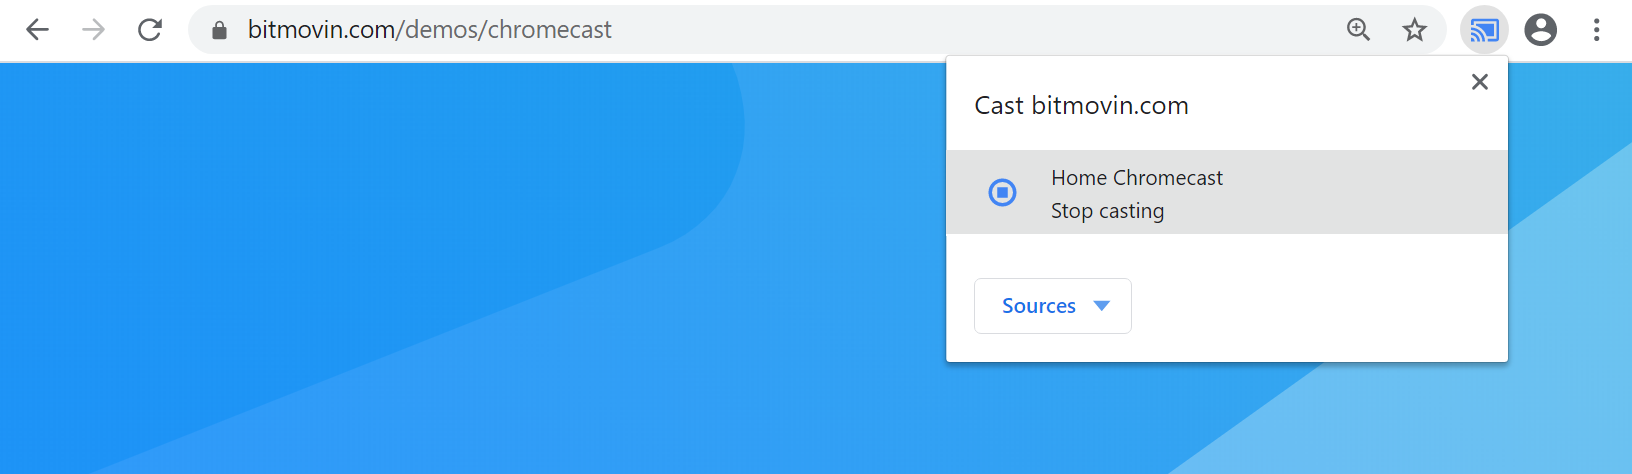Click the Stop casting text
The image size is (1632, 474).
click(x=1107, y=211)
